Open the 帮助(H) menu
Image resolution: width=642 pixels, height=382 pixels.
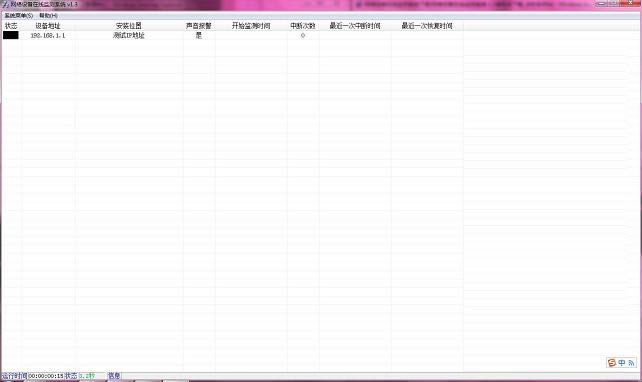pos(48,16)
